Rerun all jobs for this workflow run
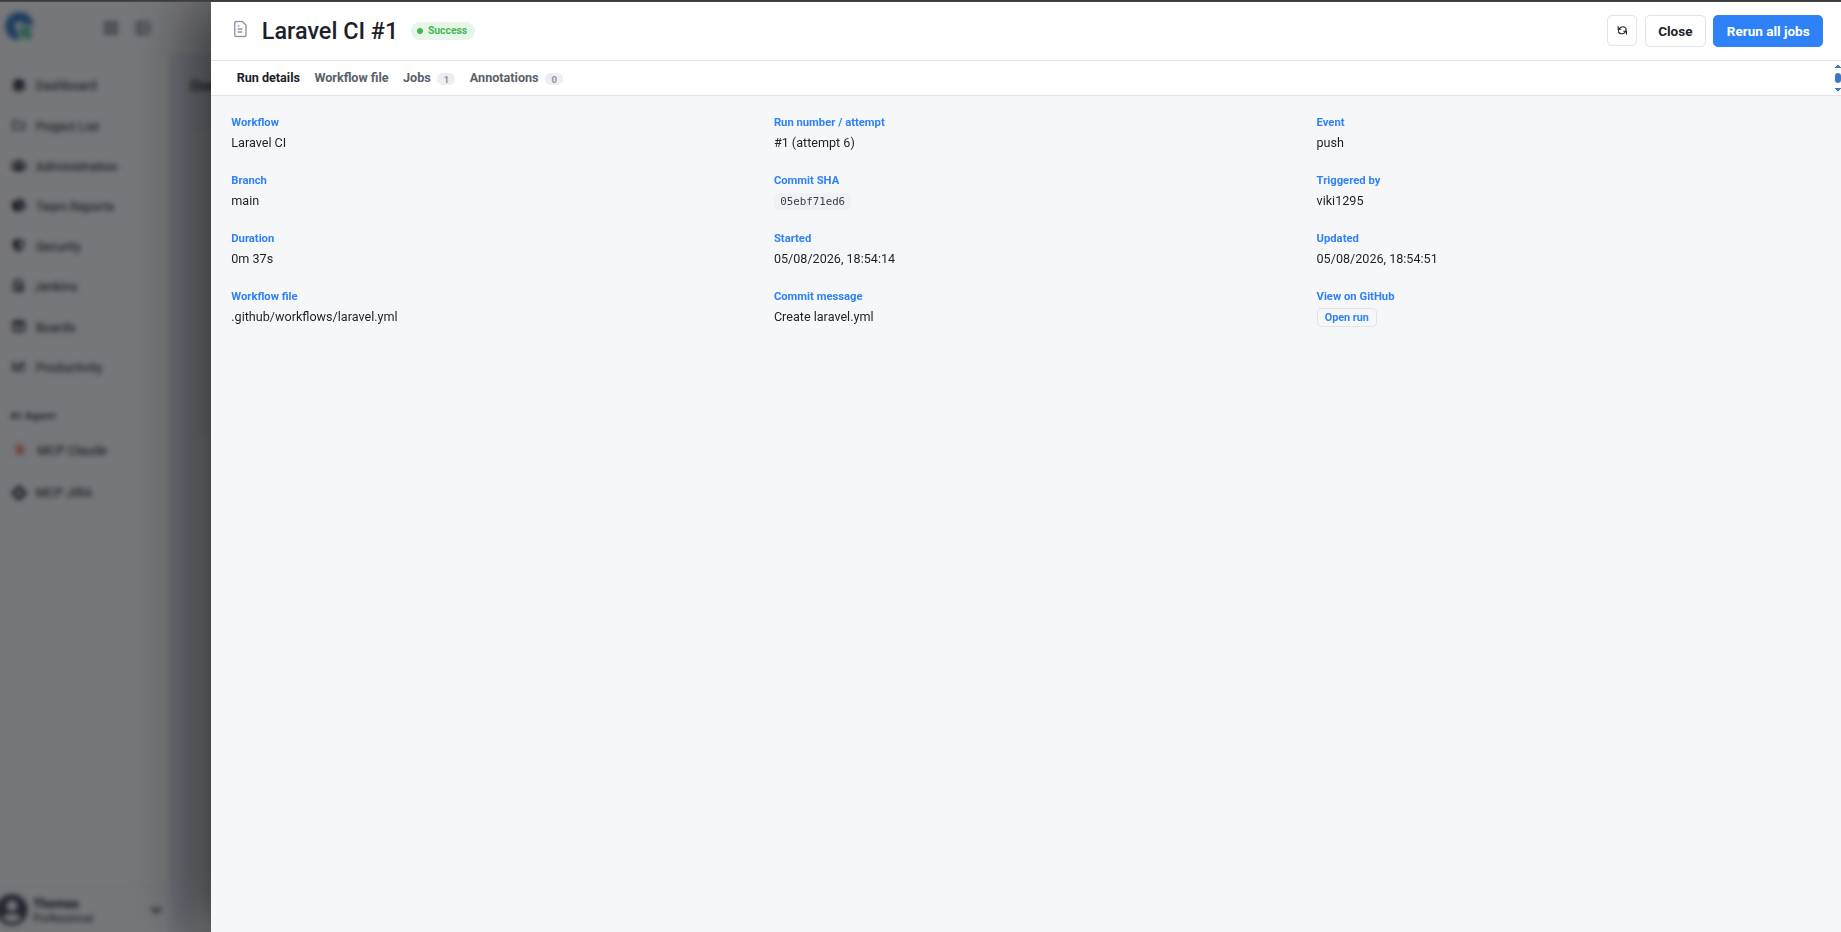This screenshot has width=1841, height=932. (x=1768, y=31)
